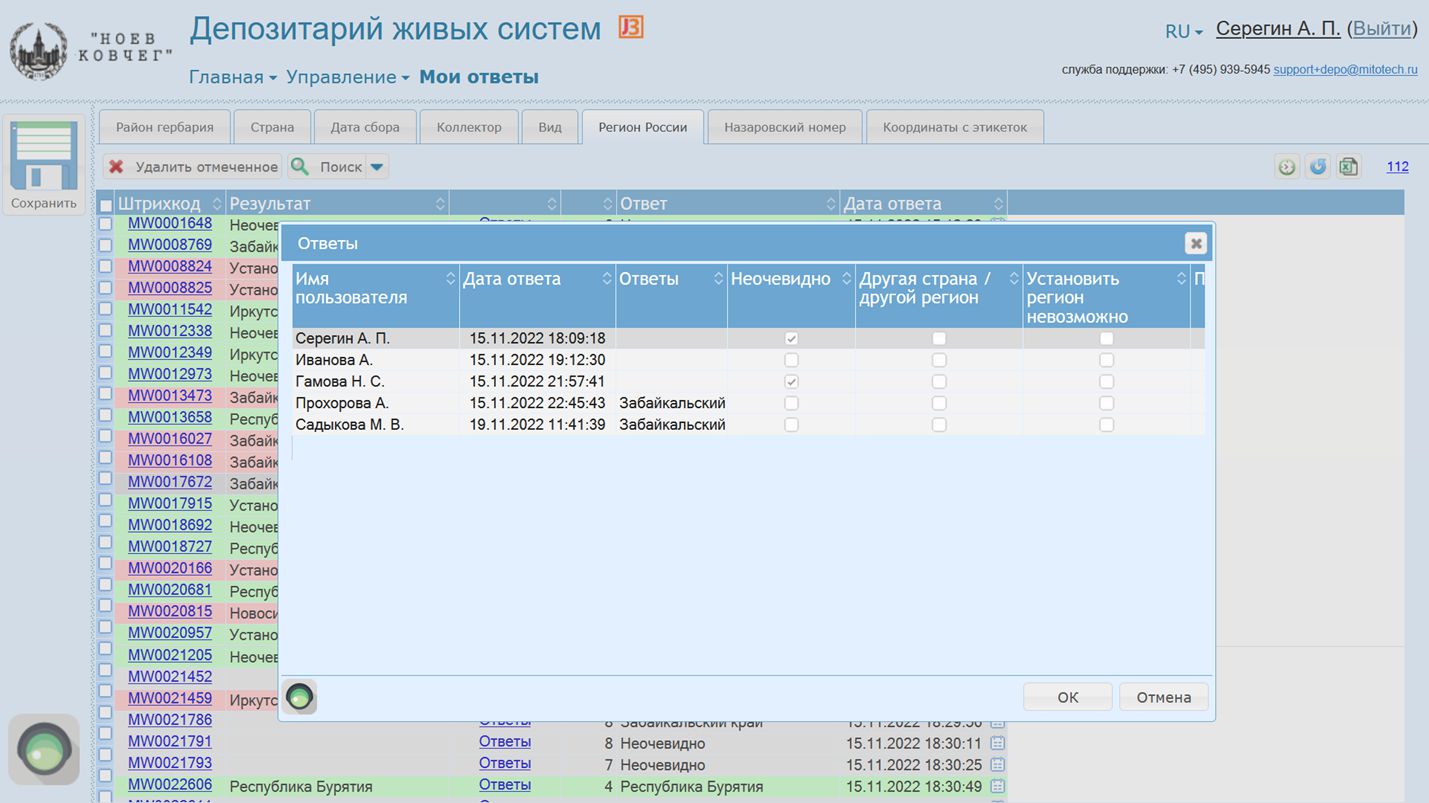
Task: Switch to Район гербария tab
Action: (x=165, y=127)
